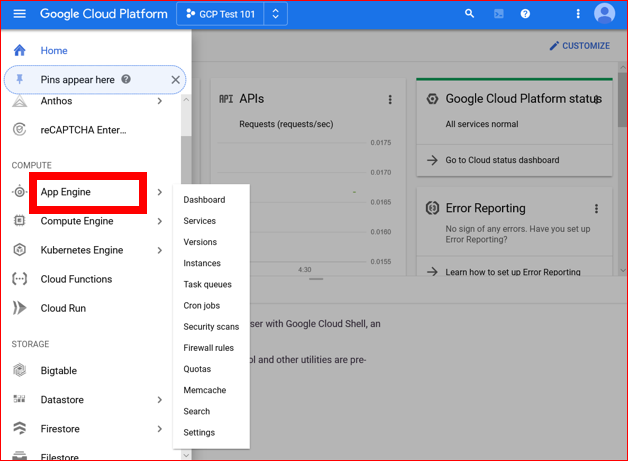
Task: Click navigation menu scrollbar down arrow
Action: point(186,455)
